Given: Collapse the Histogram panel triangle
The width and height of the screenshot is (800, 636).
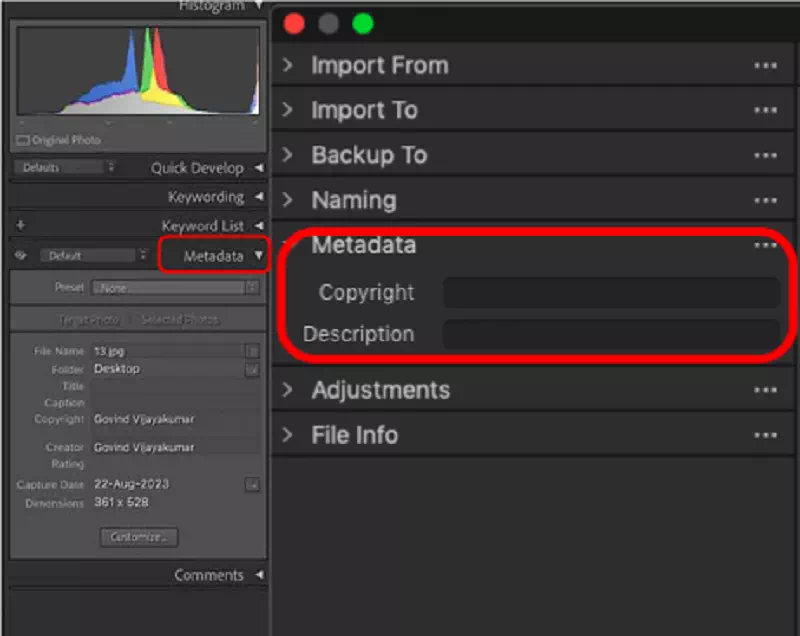Looking at the screenshot, I should tap(259, 5).
